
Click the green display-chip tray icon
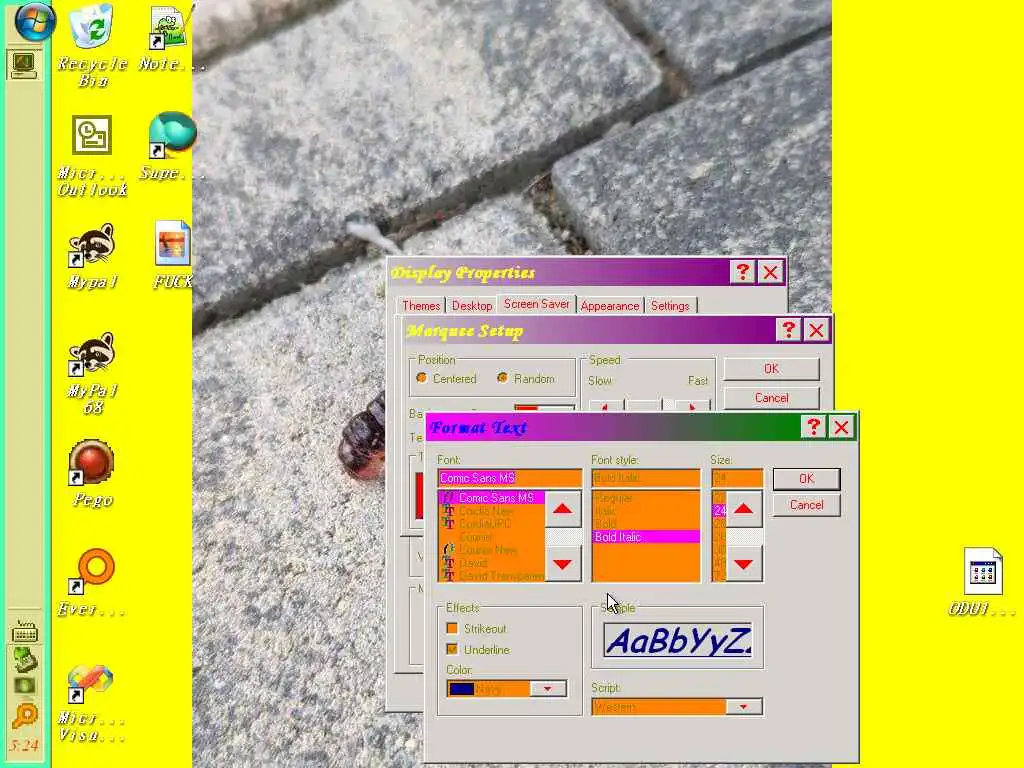tap(24, 686)
